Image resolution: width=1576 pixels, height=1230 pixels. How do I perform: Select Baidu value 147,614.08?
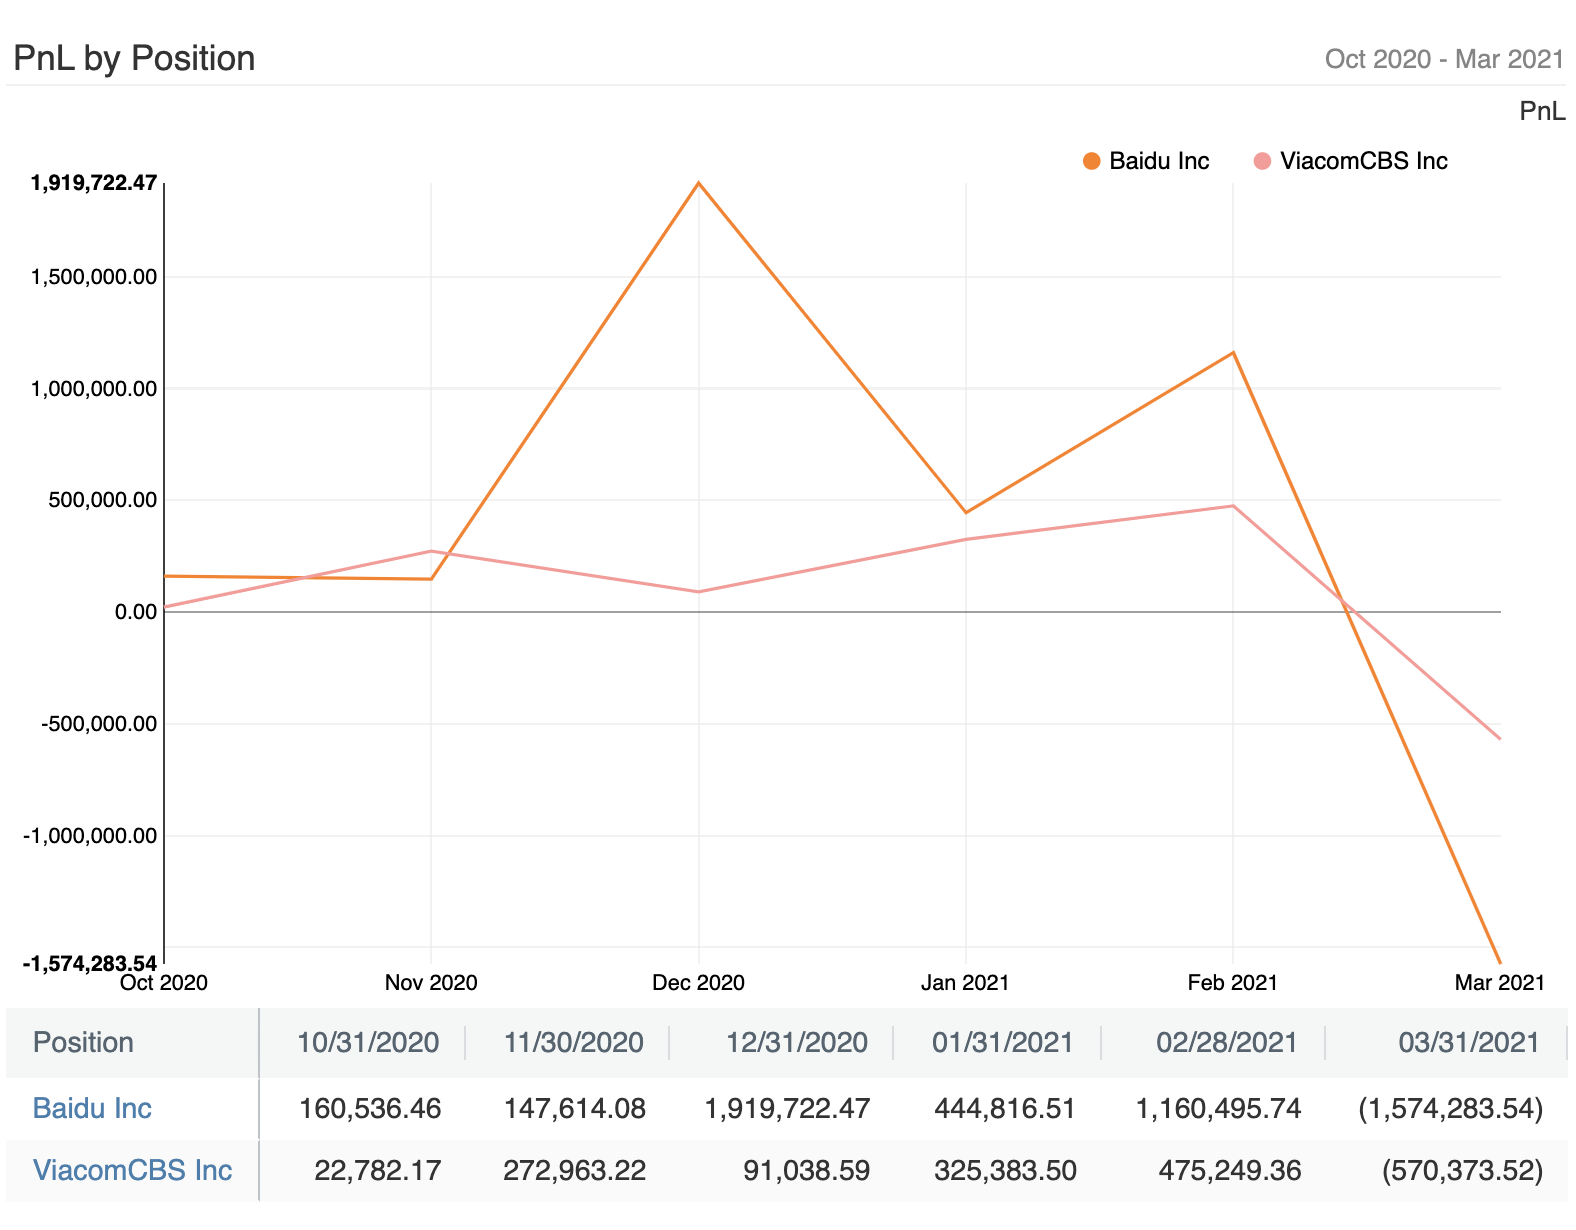(x=575, y=1108)
